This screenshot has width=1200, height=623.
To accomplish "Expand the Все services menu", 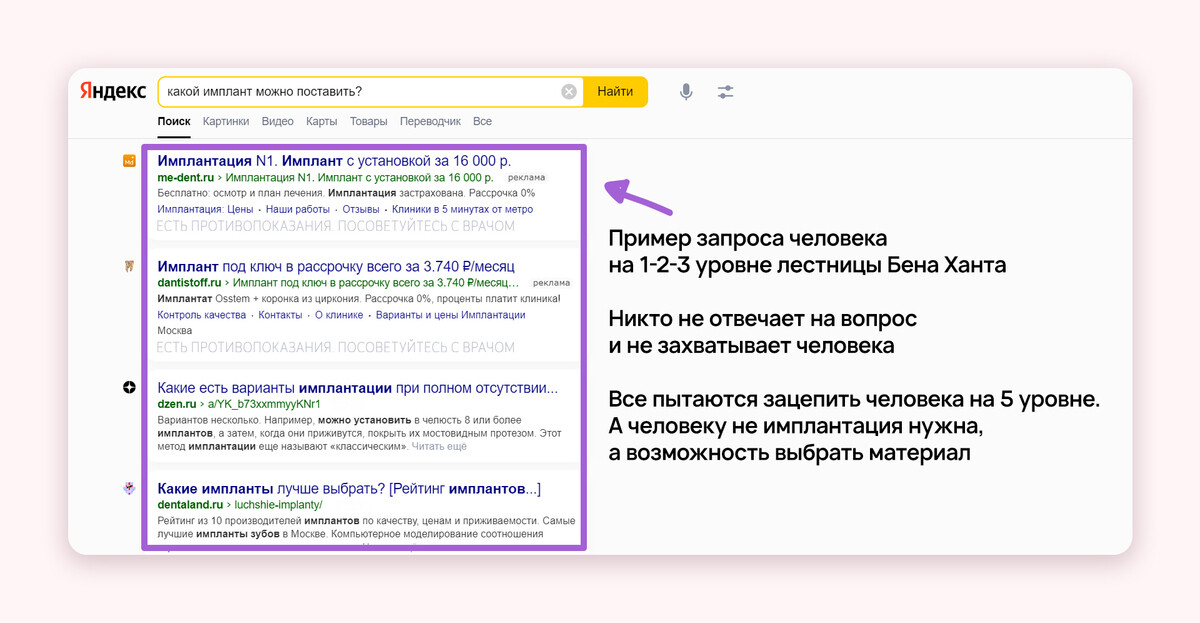I will pos(483,121).
